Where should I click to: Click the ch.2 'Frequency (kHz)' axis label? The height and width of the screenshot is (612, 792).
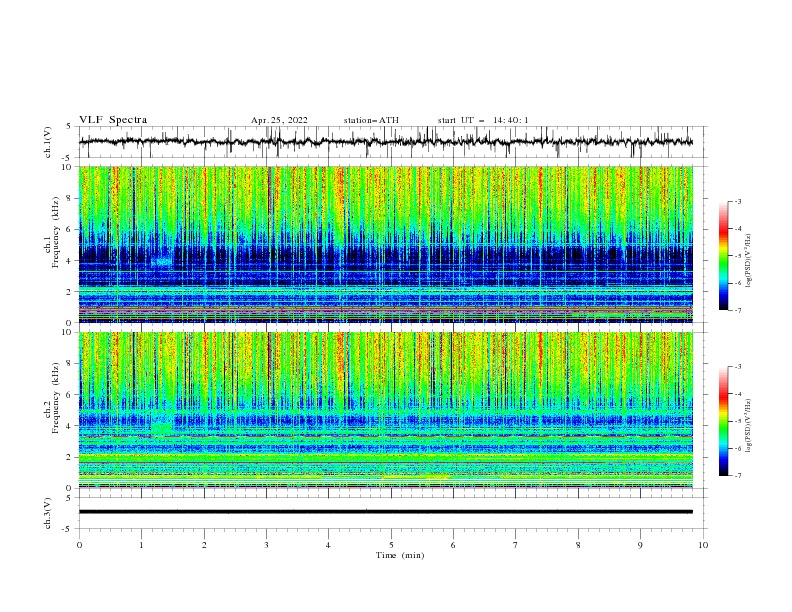click(x=56, y=398)
